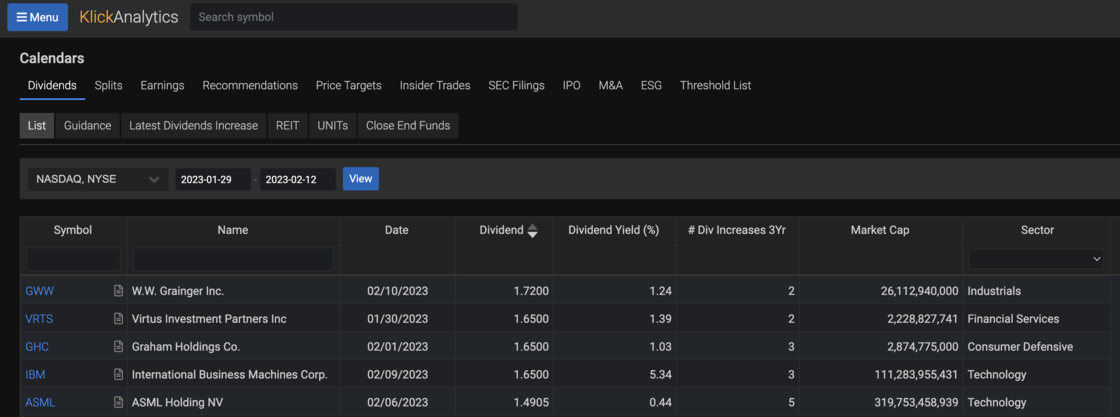Focus the Name column filter box
1120x417 pixels.
point(234,259)
